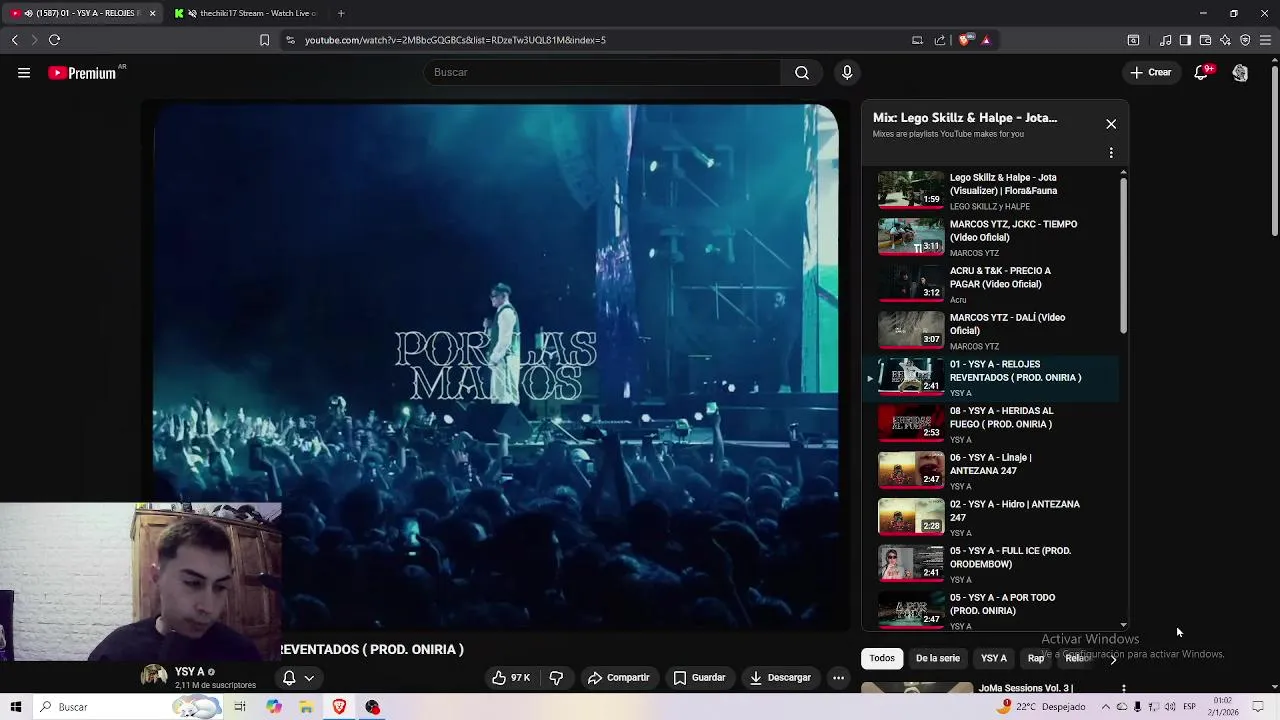
Task: Open more actions ellipsis below video
Action: (839, 677)
